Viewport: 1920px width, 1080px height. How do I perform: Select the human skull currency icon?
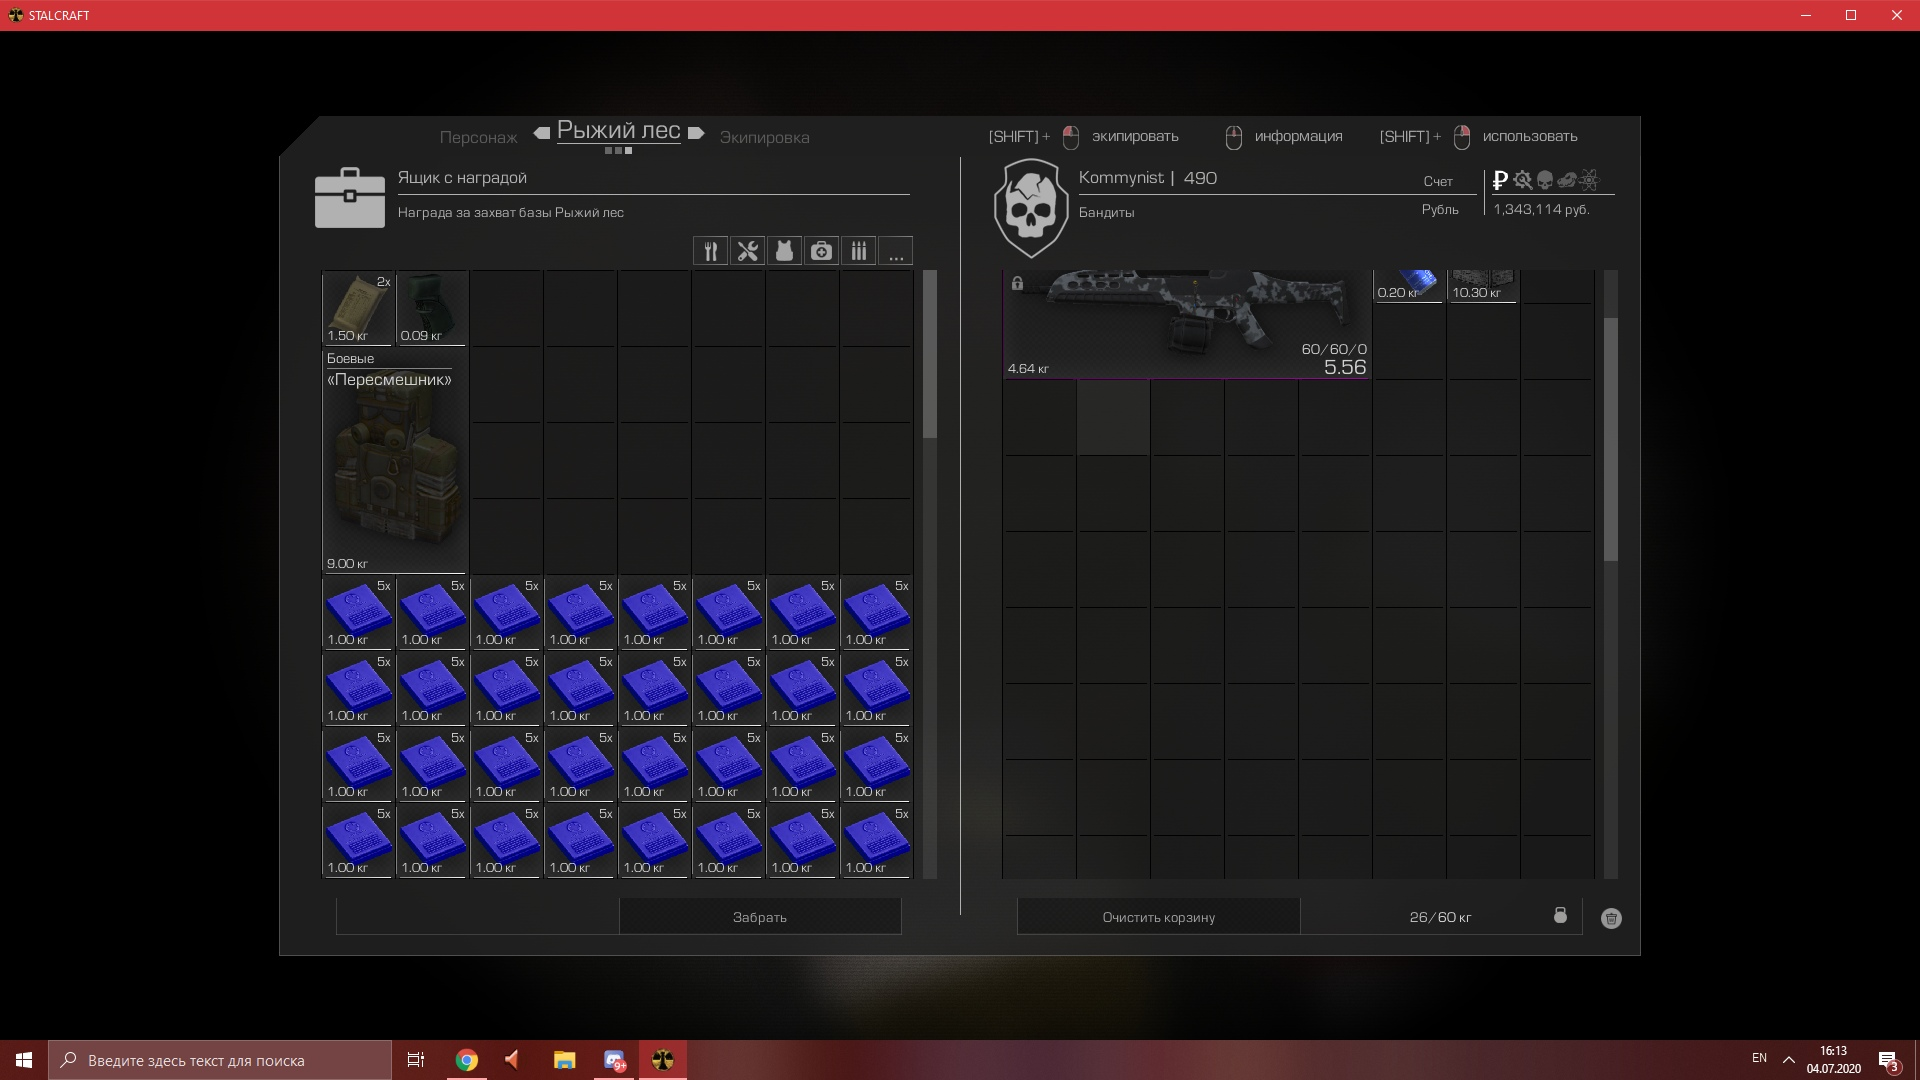coord(1545,180)
